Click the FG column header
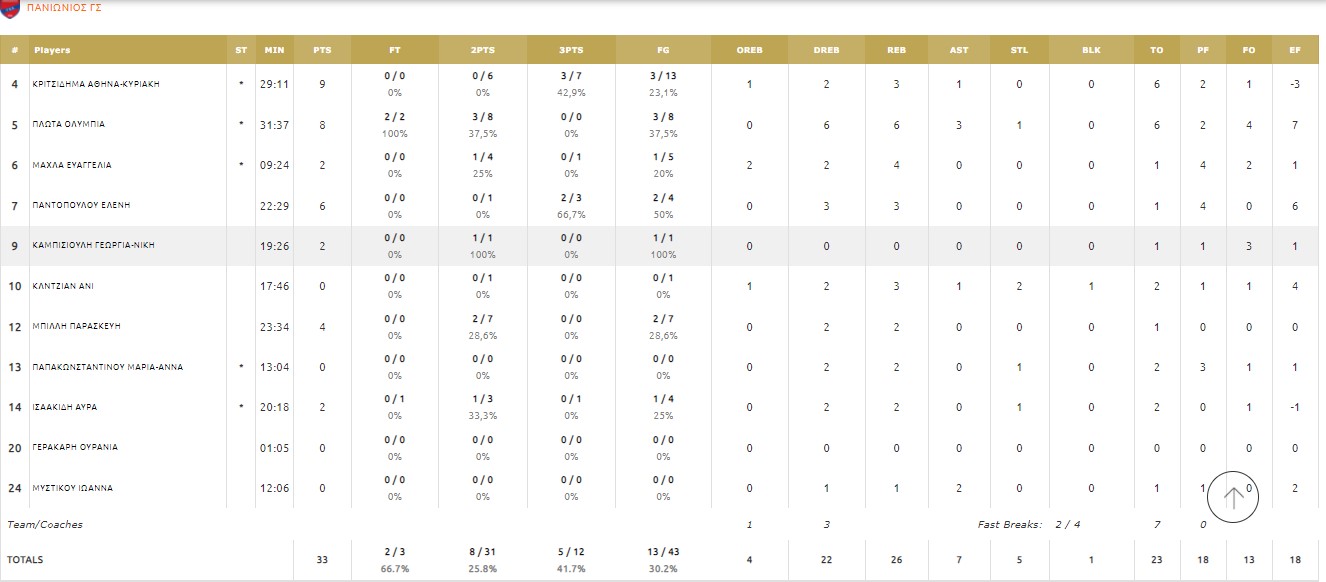 tap(663, 50)
